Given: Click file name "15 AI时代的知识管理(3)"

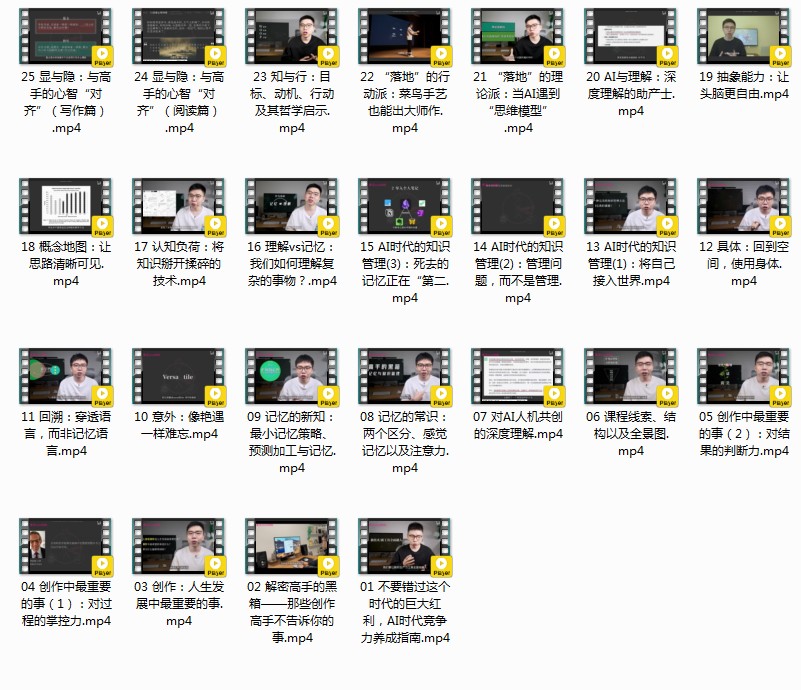Looking at the screenshot, I should pos(405,272).
